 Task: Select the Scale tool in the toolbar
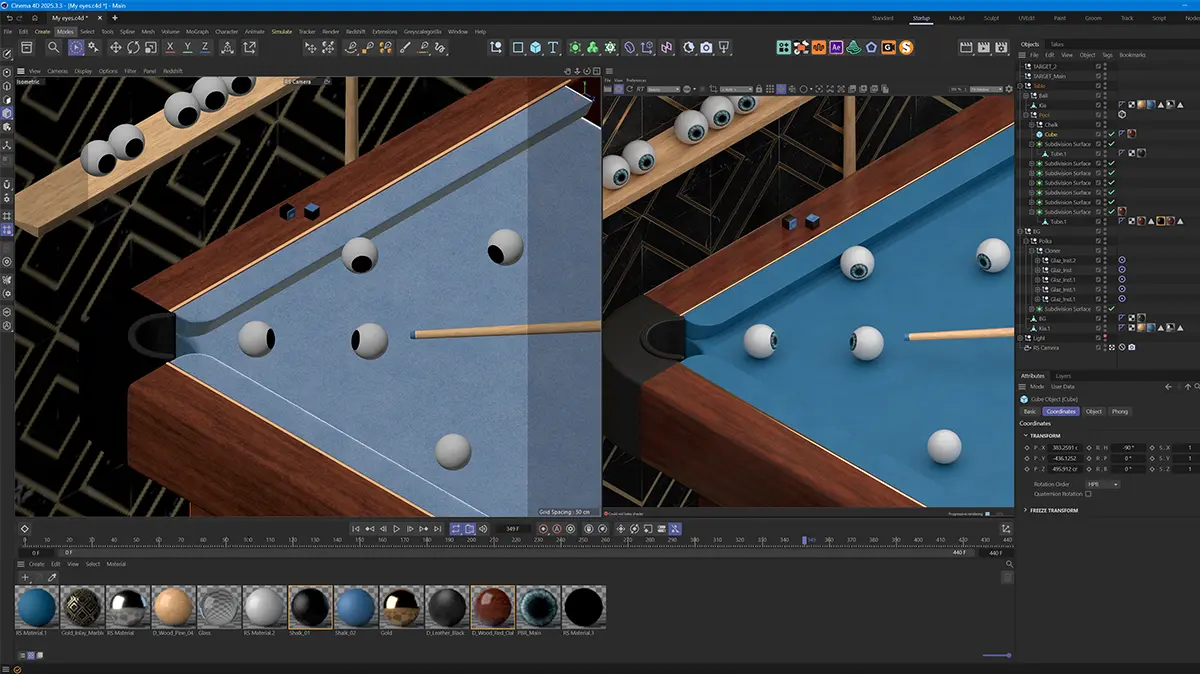pyautogui.click(x=152, y=47)
